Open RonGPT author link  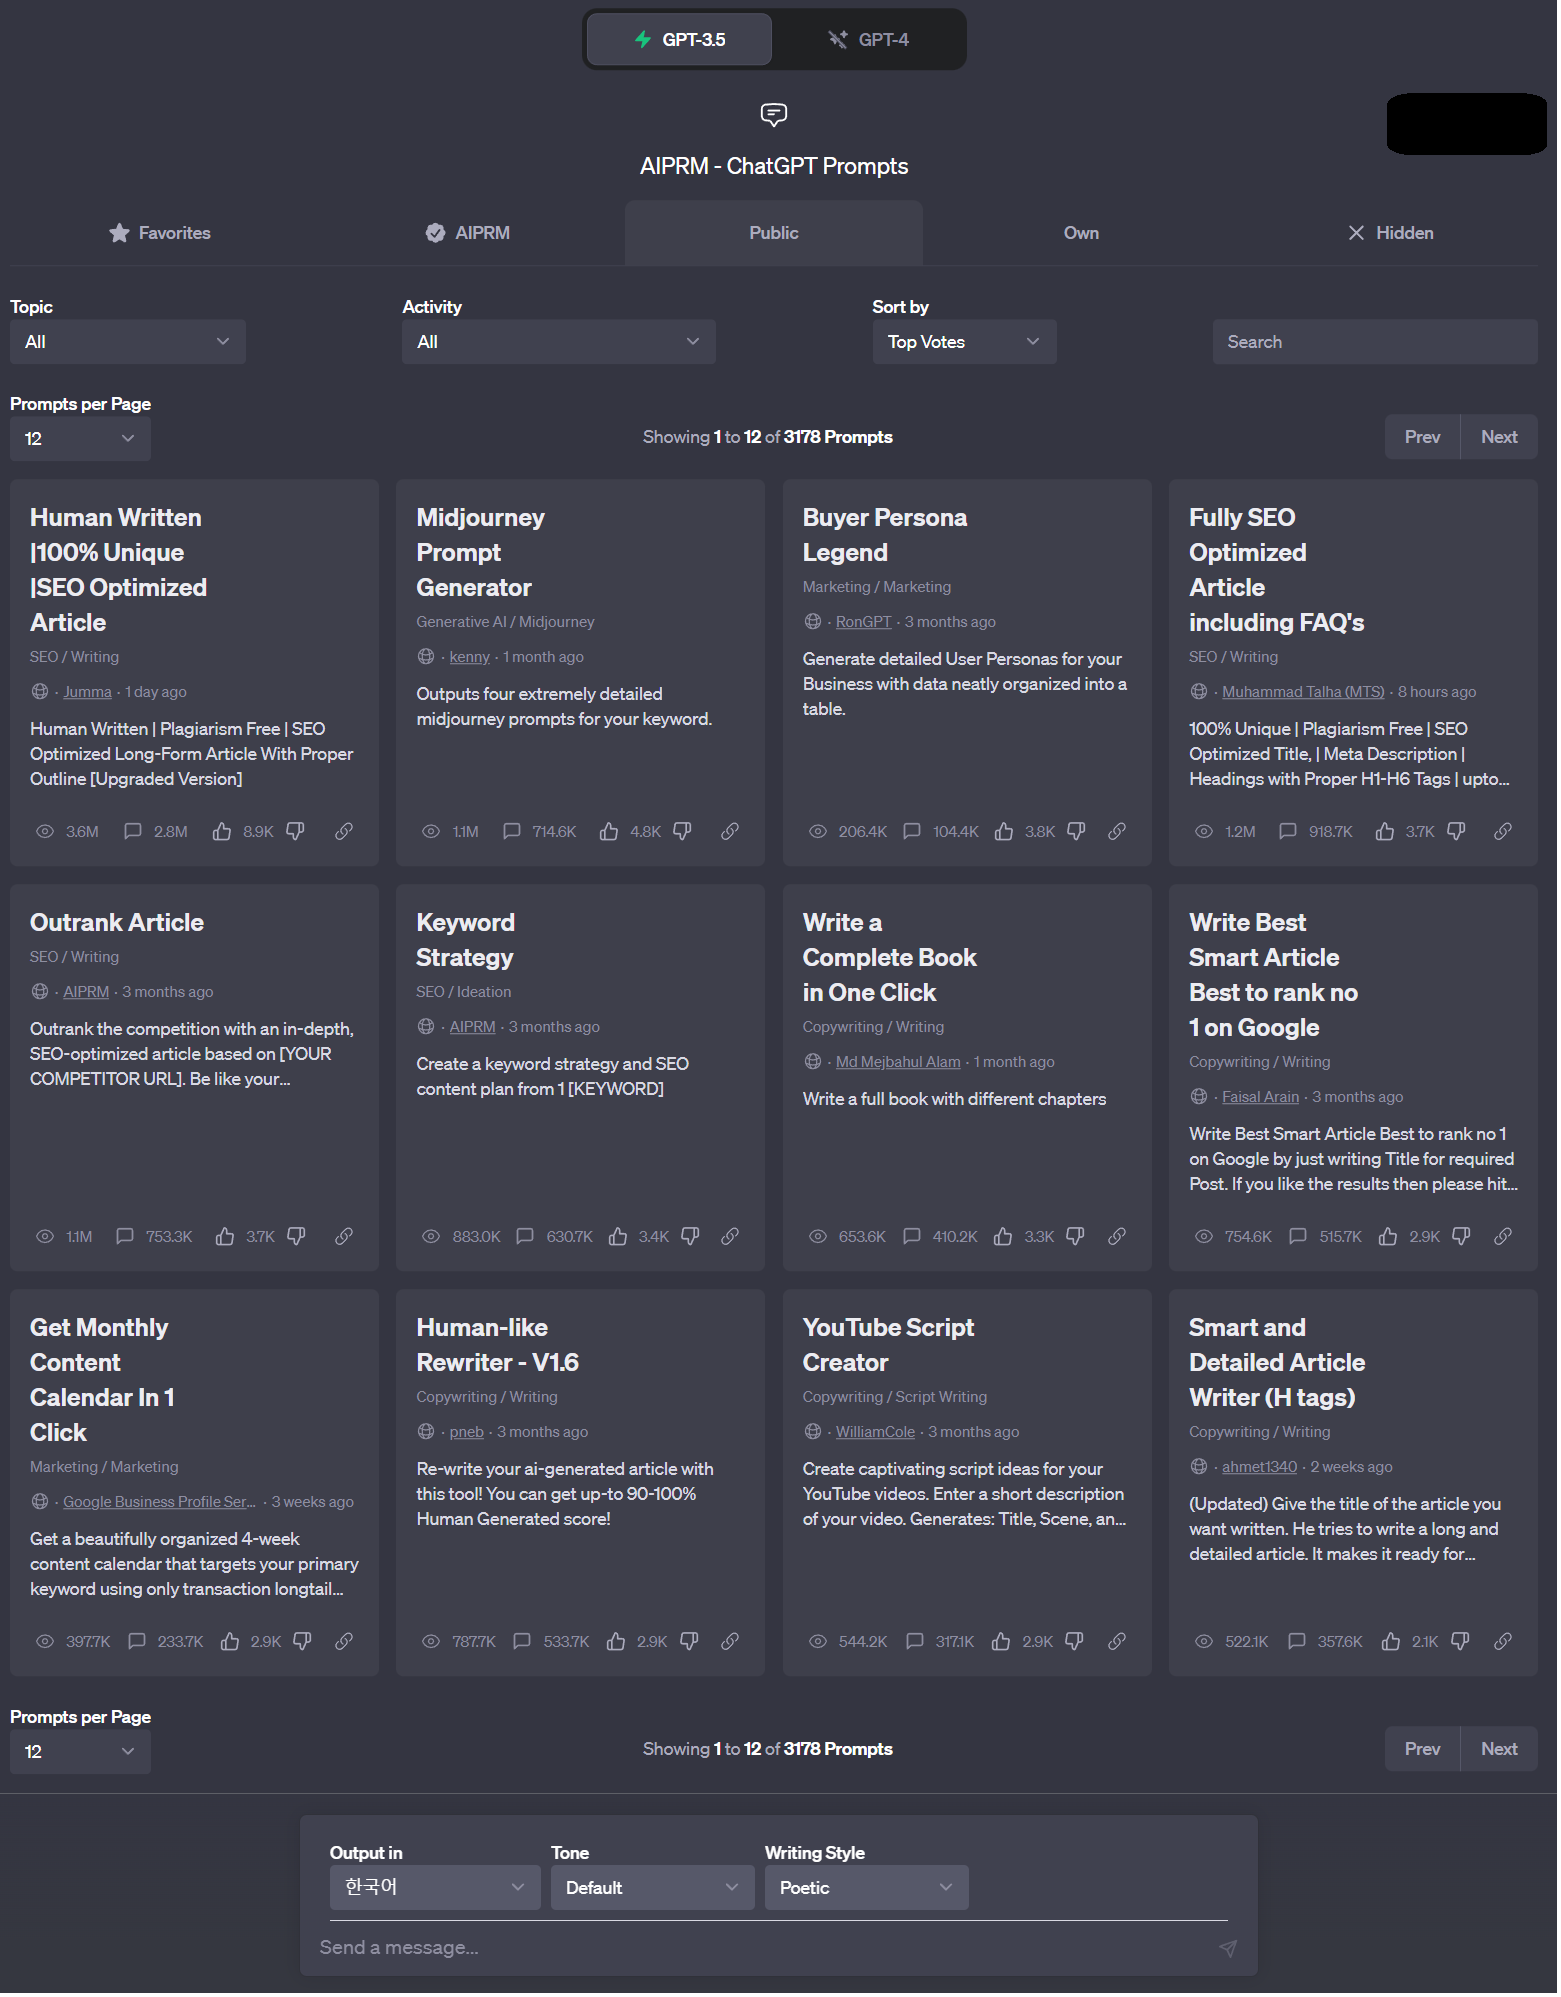point(865,623)
